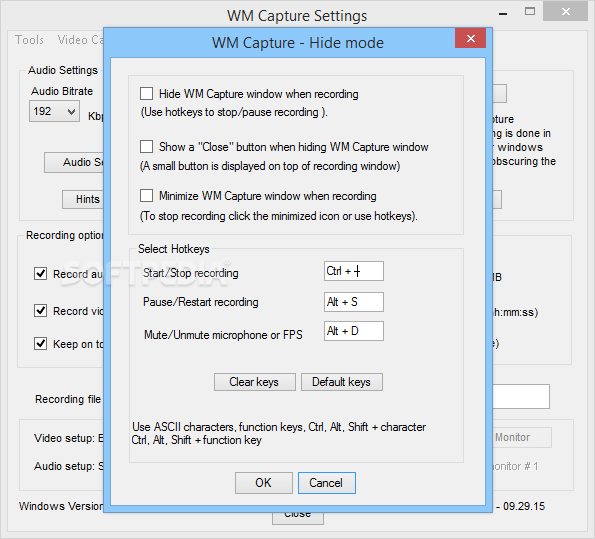Click the partially hidden Close button below dialog
Image resolution: width=595 pixels, height=539 pixels.
pyautogui.click(x=298, y=519)
